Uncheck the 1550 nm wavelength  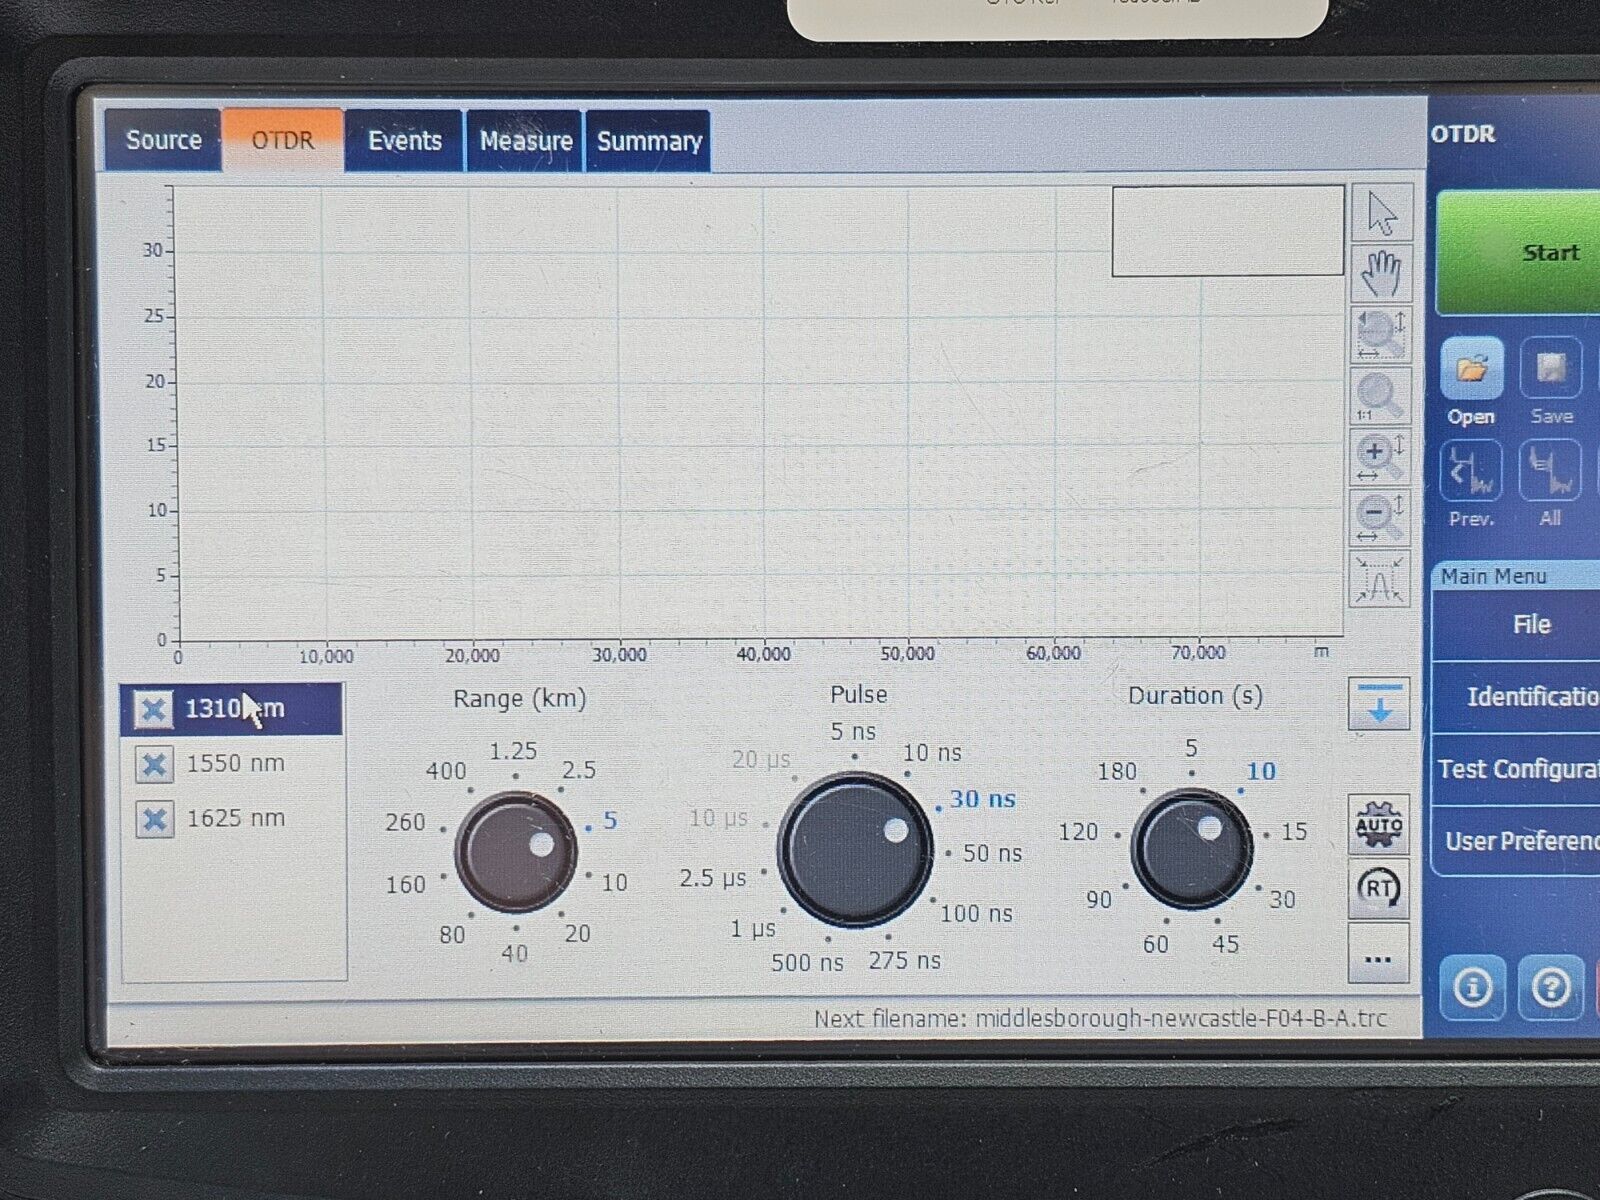[x=154, y=765]
